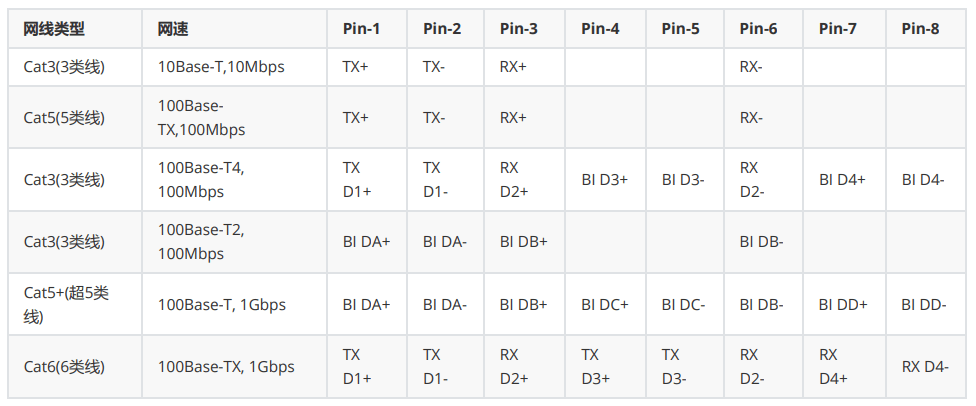Click the 网速 column header
Viewport: 976px width, 406px height.
[x=235, y=29]
